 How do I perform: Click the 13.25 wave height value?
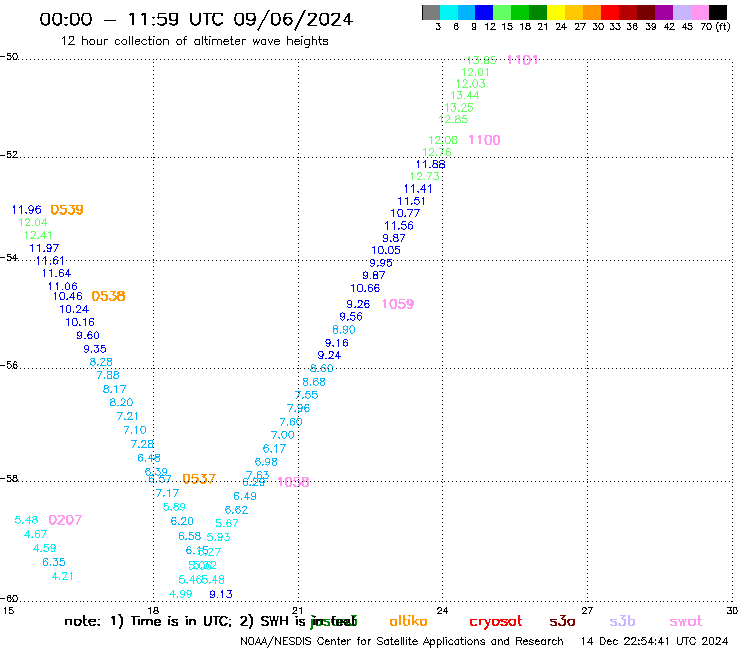(459, 108)
